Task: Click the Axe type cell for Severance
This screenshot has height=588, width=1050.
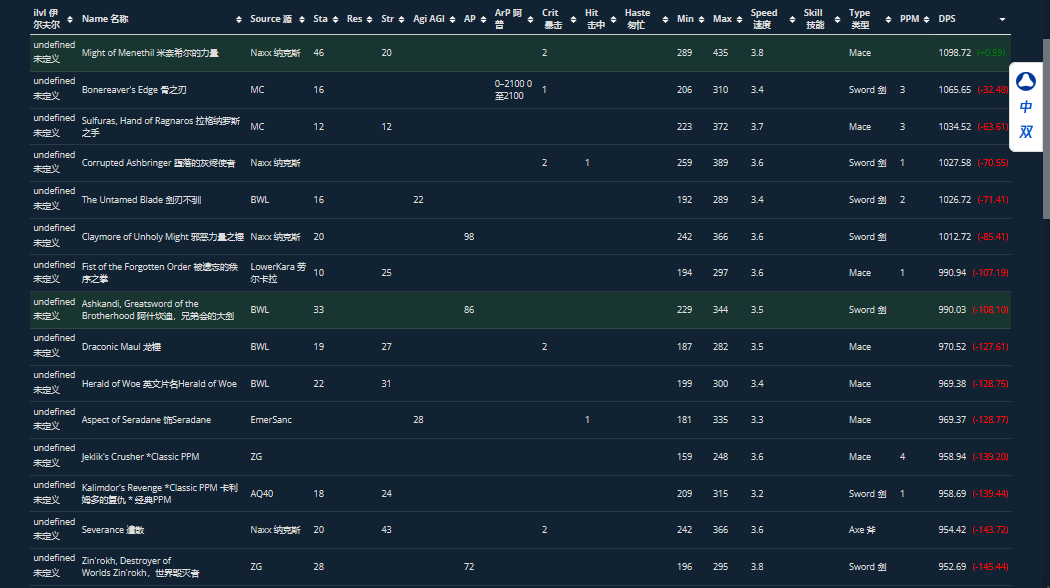Action: (x=862, y=530)
